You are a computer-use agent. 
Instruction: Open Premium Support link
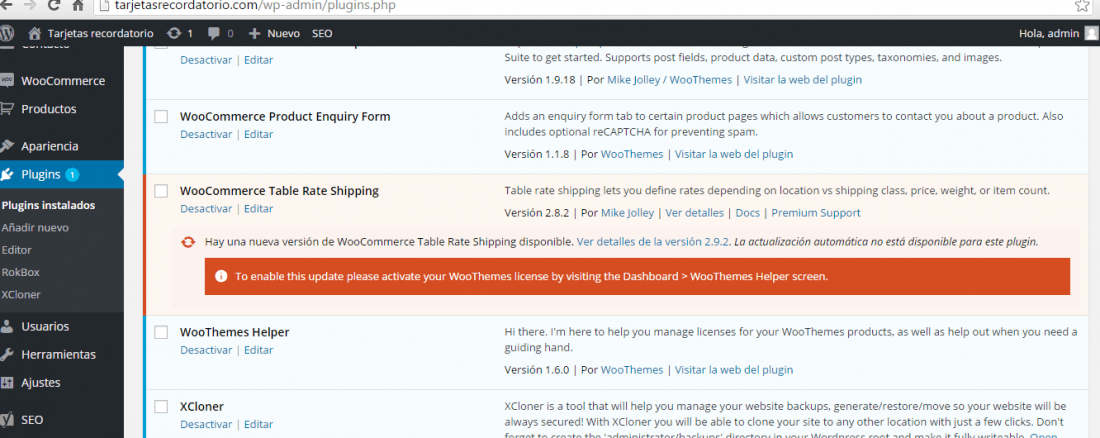(x=816, y=213)
